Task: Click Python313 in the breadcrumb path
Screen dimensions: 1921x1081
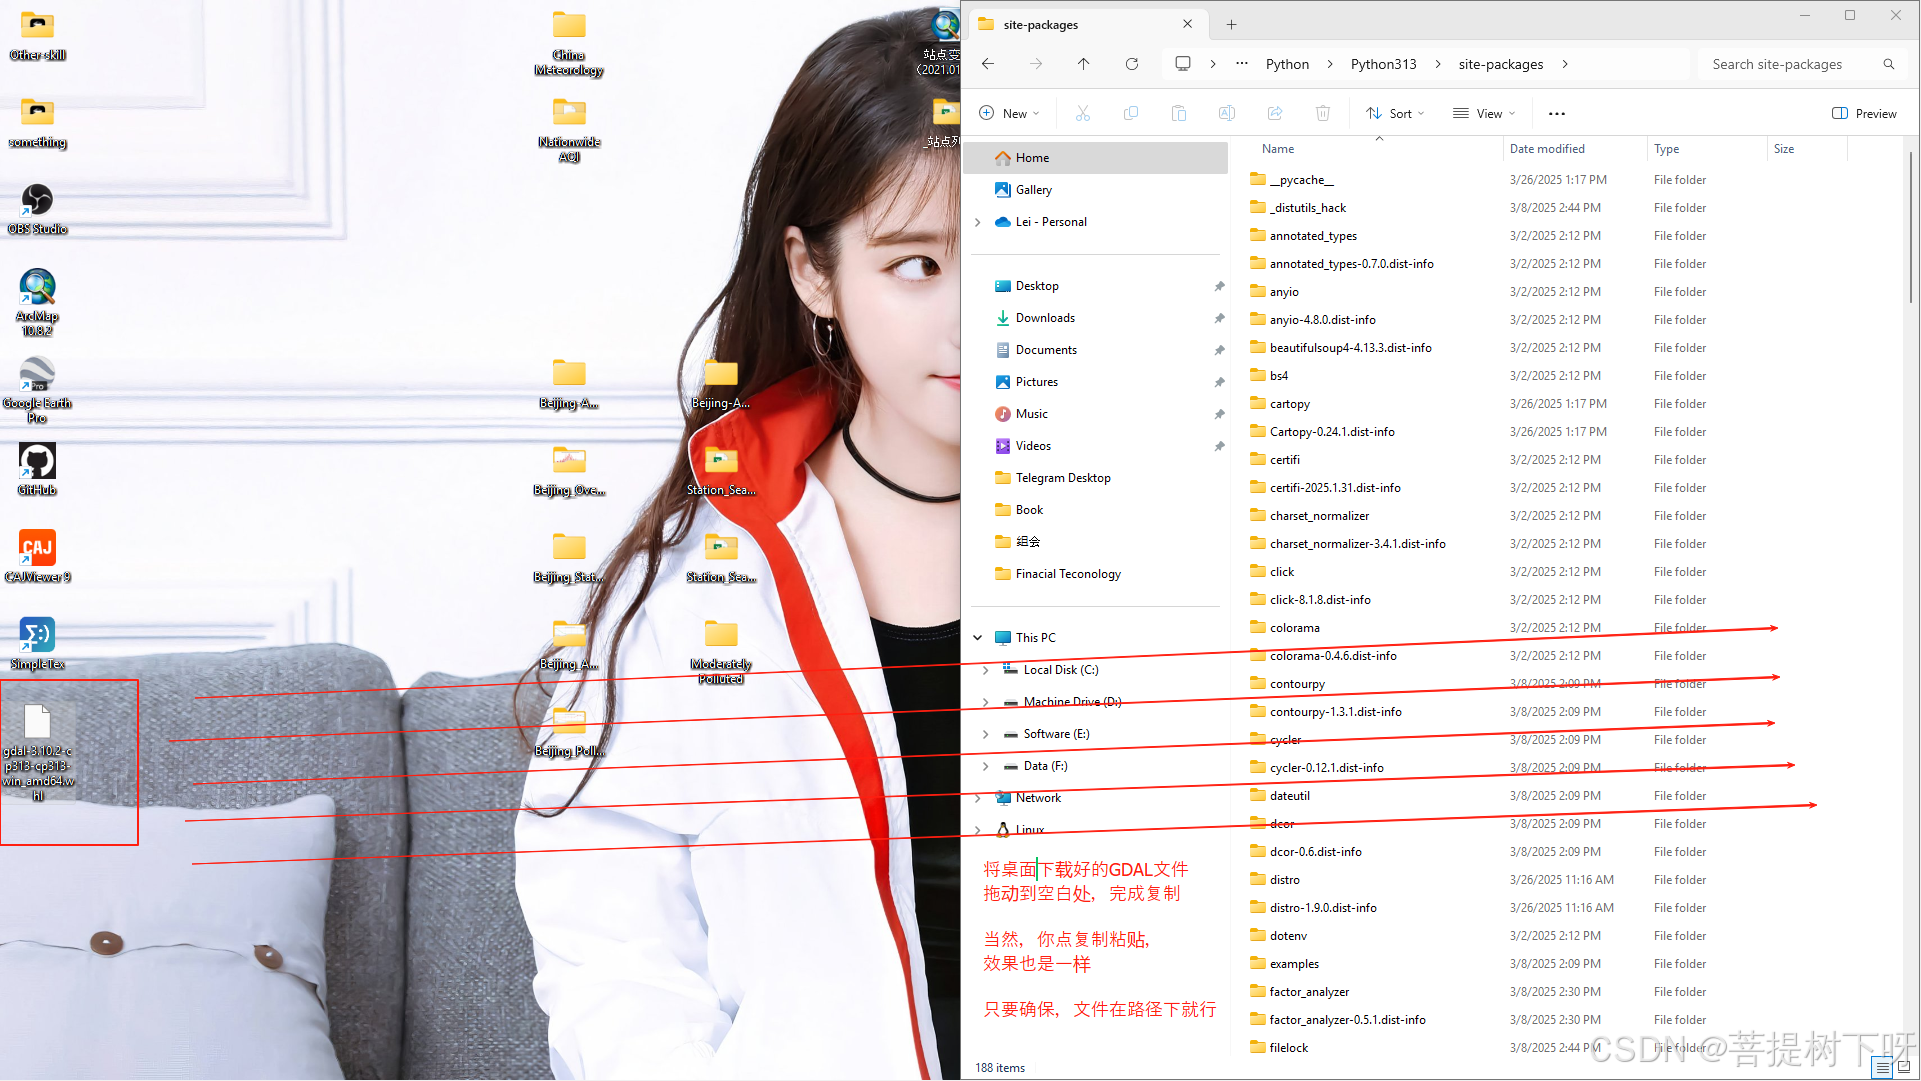Action: coord(1383,64)
